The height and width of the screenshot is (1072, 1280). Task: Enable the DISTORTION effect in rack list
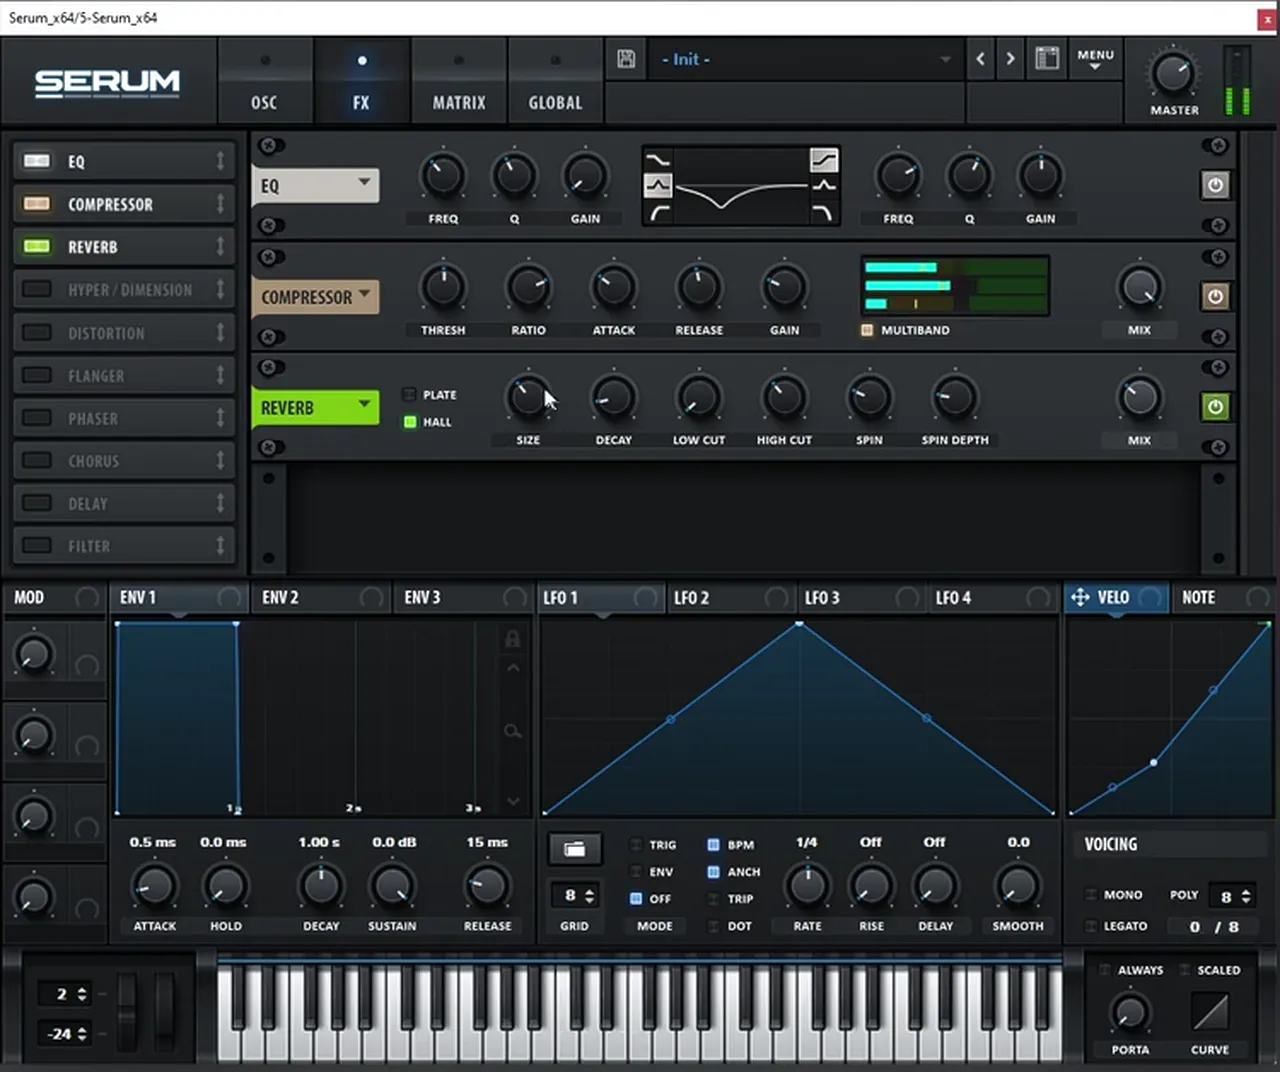[37, 333]
